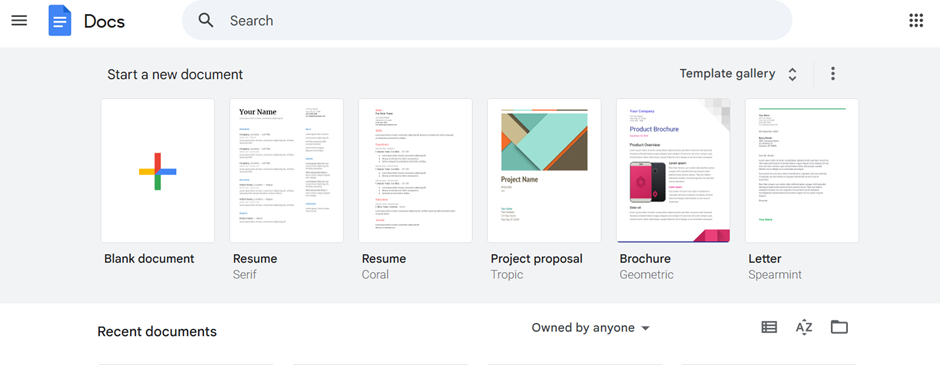Click the Recent documents heading

(157, 331)
